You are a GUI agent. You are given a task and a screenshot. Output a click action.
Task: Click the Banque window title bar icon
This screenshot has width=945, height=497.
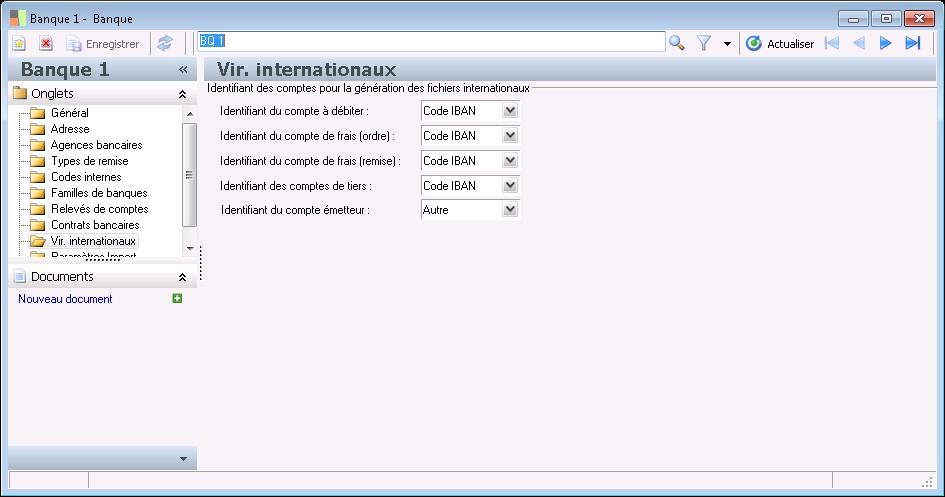point(18,18)
